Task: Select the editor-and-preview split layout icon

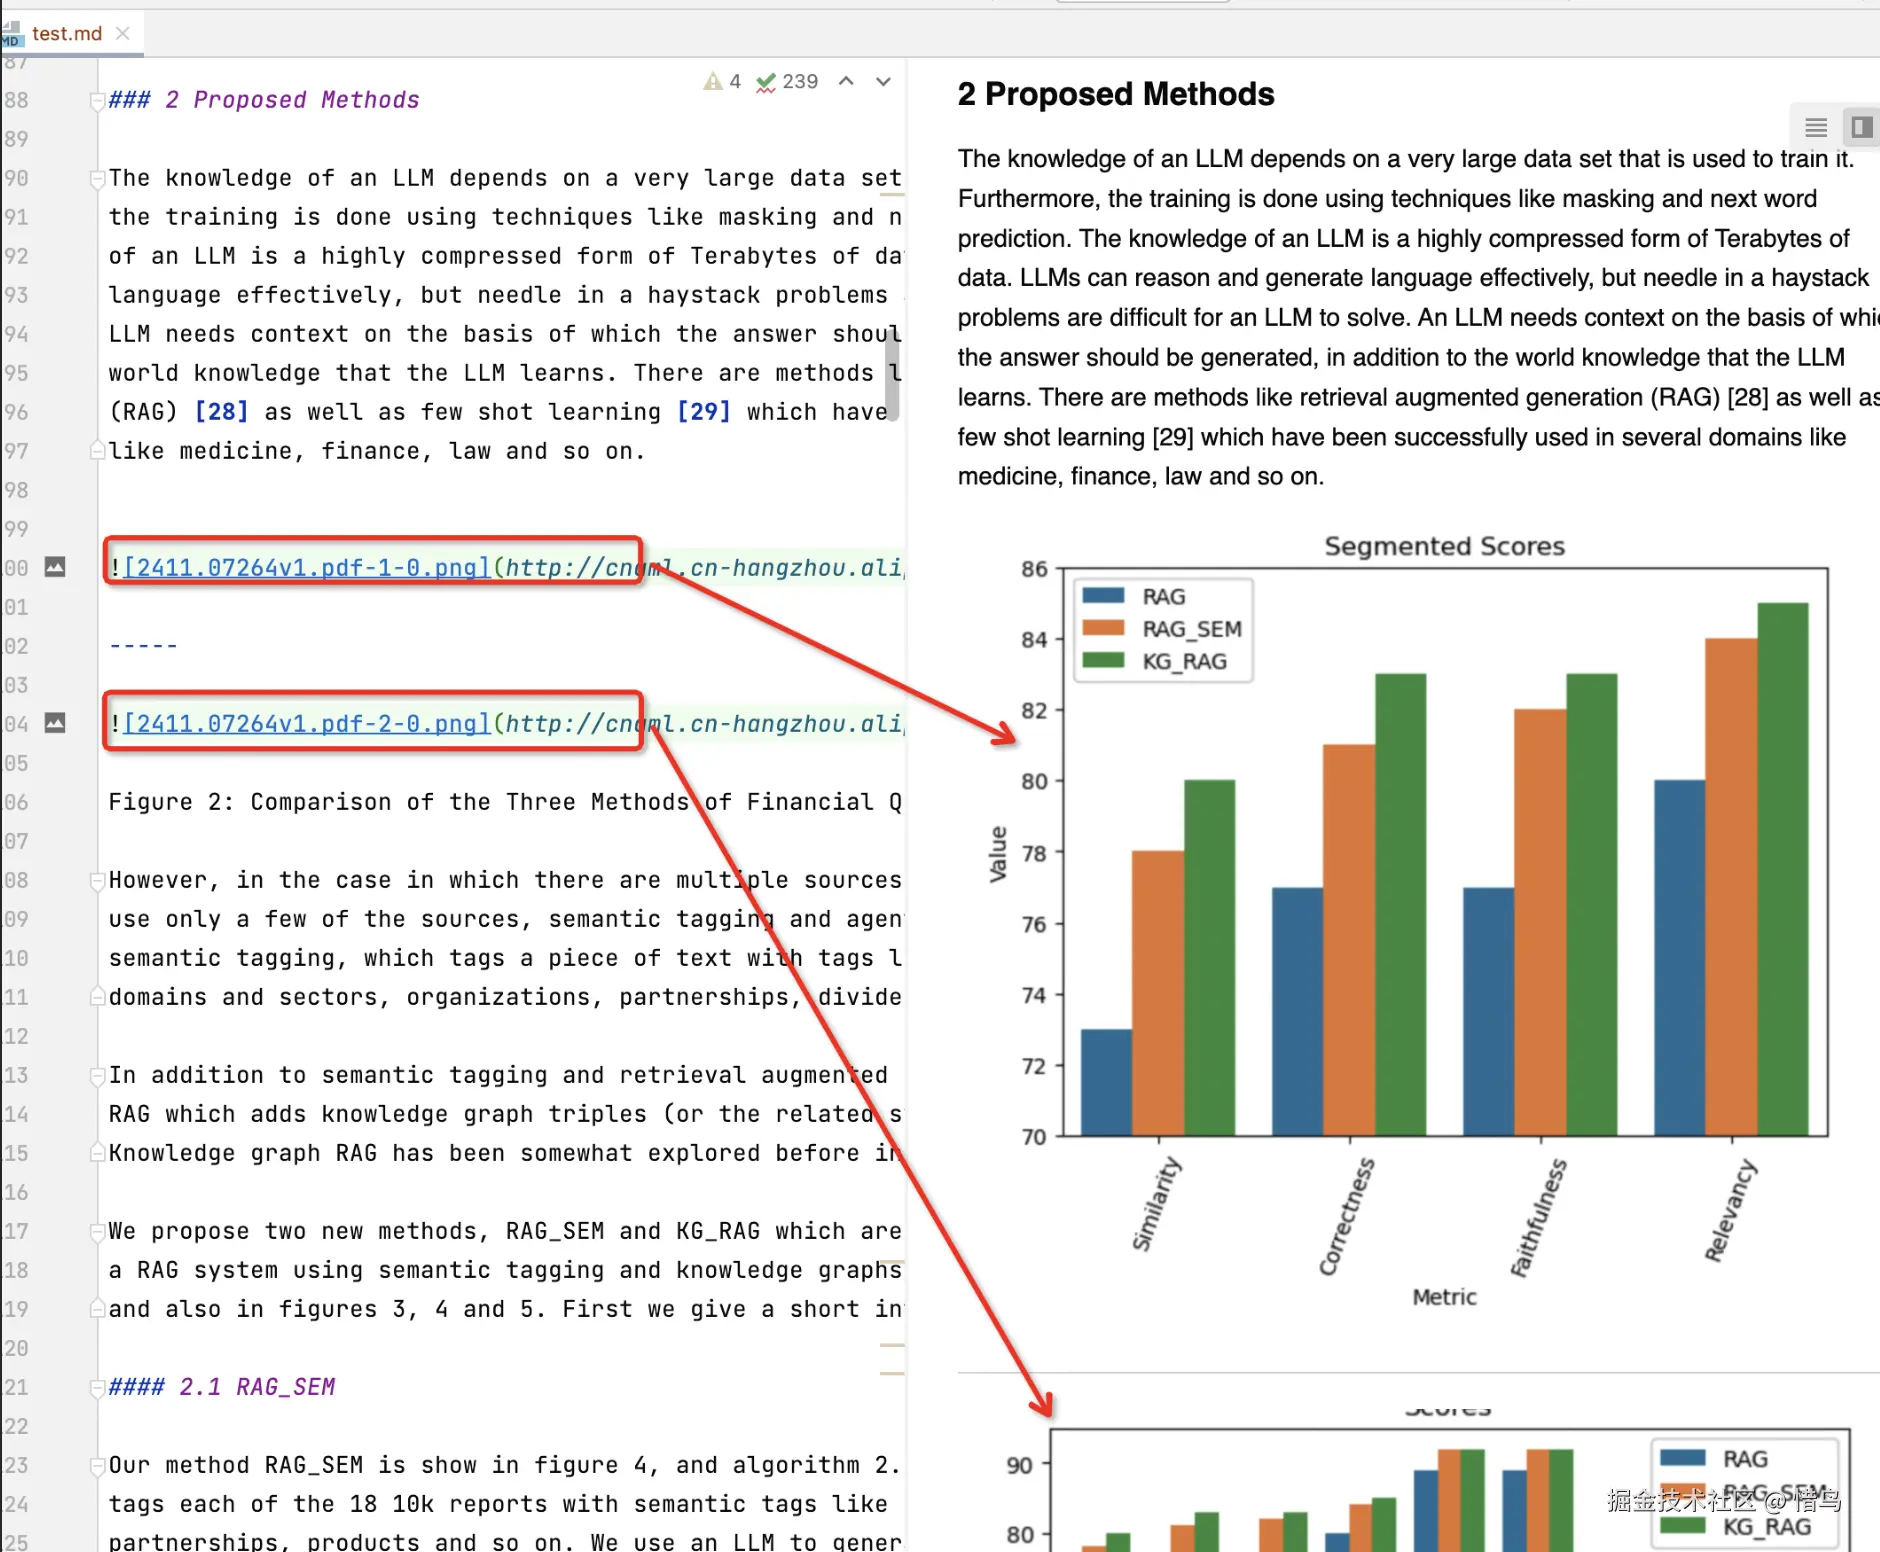Action: pyautogui.click(x=1861, y=127)
